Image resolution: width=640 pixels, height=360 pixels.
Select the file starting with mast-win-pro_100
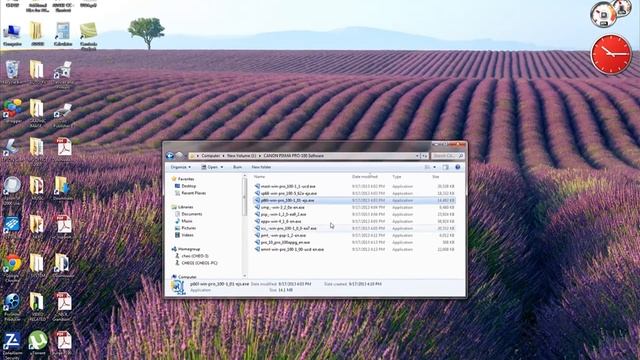pos(288,186)
